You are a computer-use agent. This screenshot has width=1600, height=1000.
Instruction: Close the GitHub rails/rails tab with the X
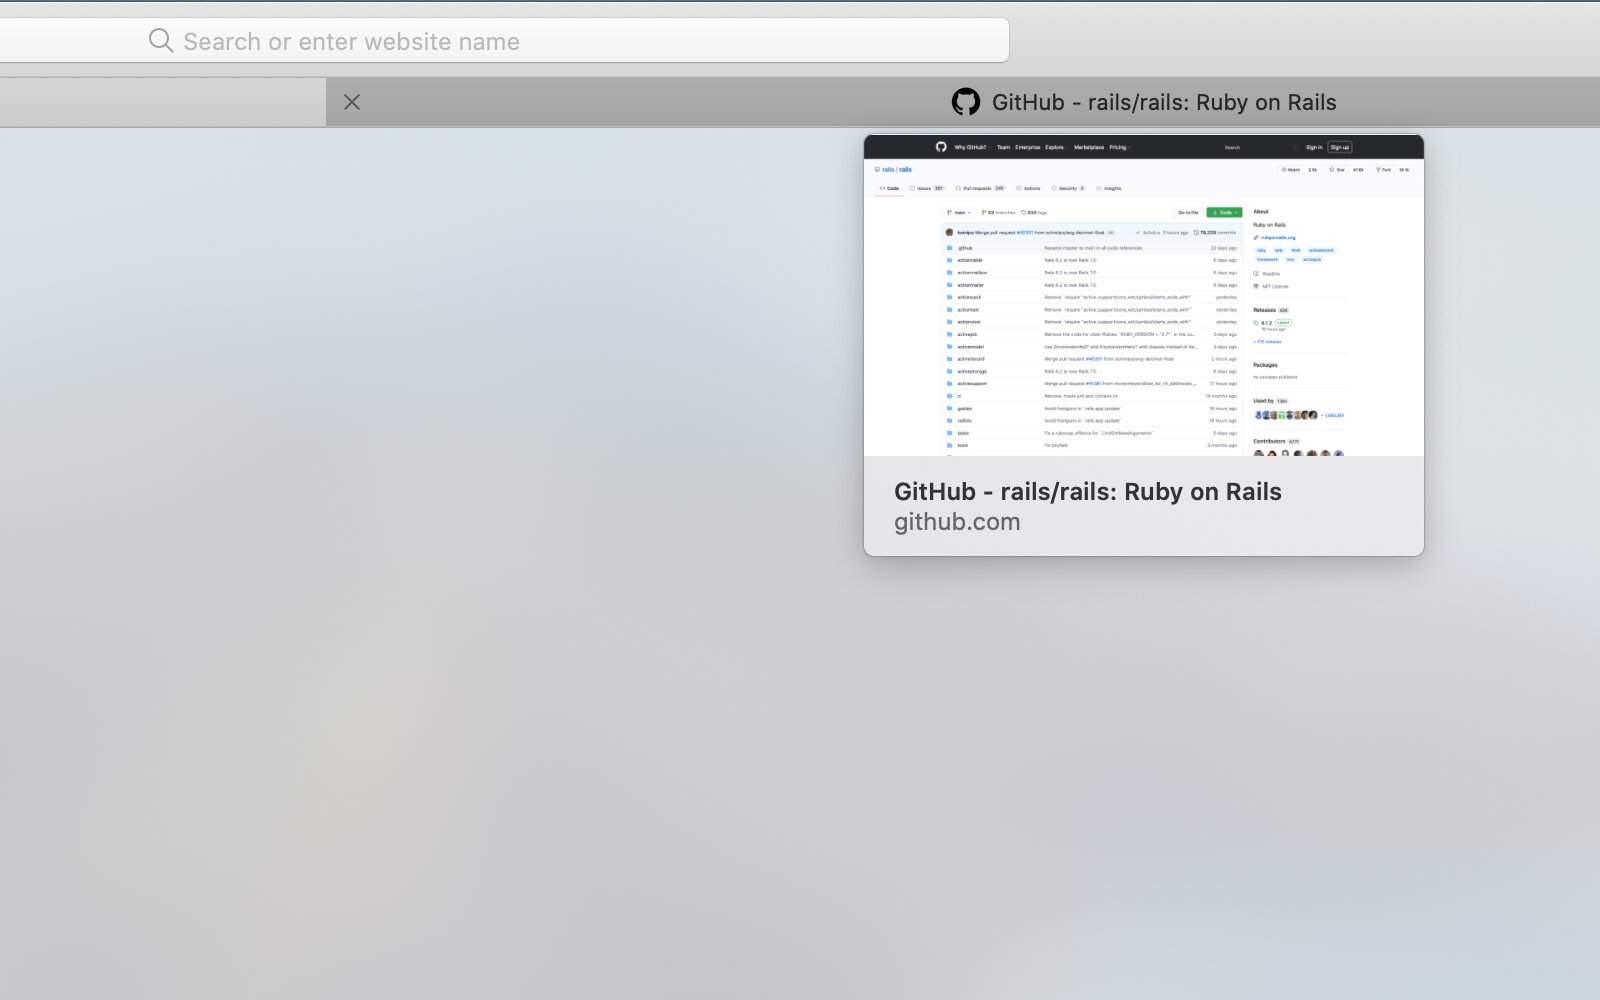pyautogui.click(x=352, y=102)
